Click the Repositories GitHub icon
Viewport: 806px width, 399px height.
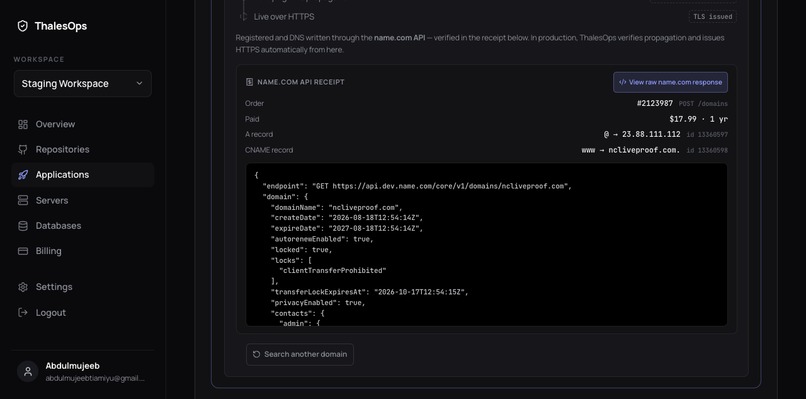pyautogui.click(x=23, y=150)
